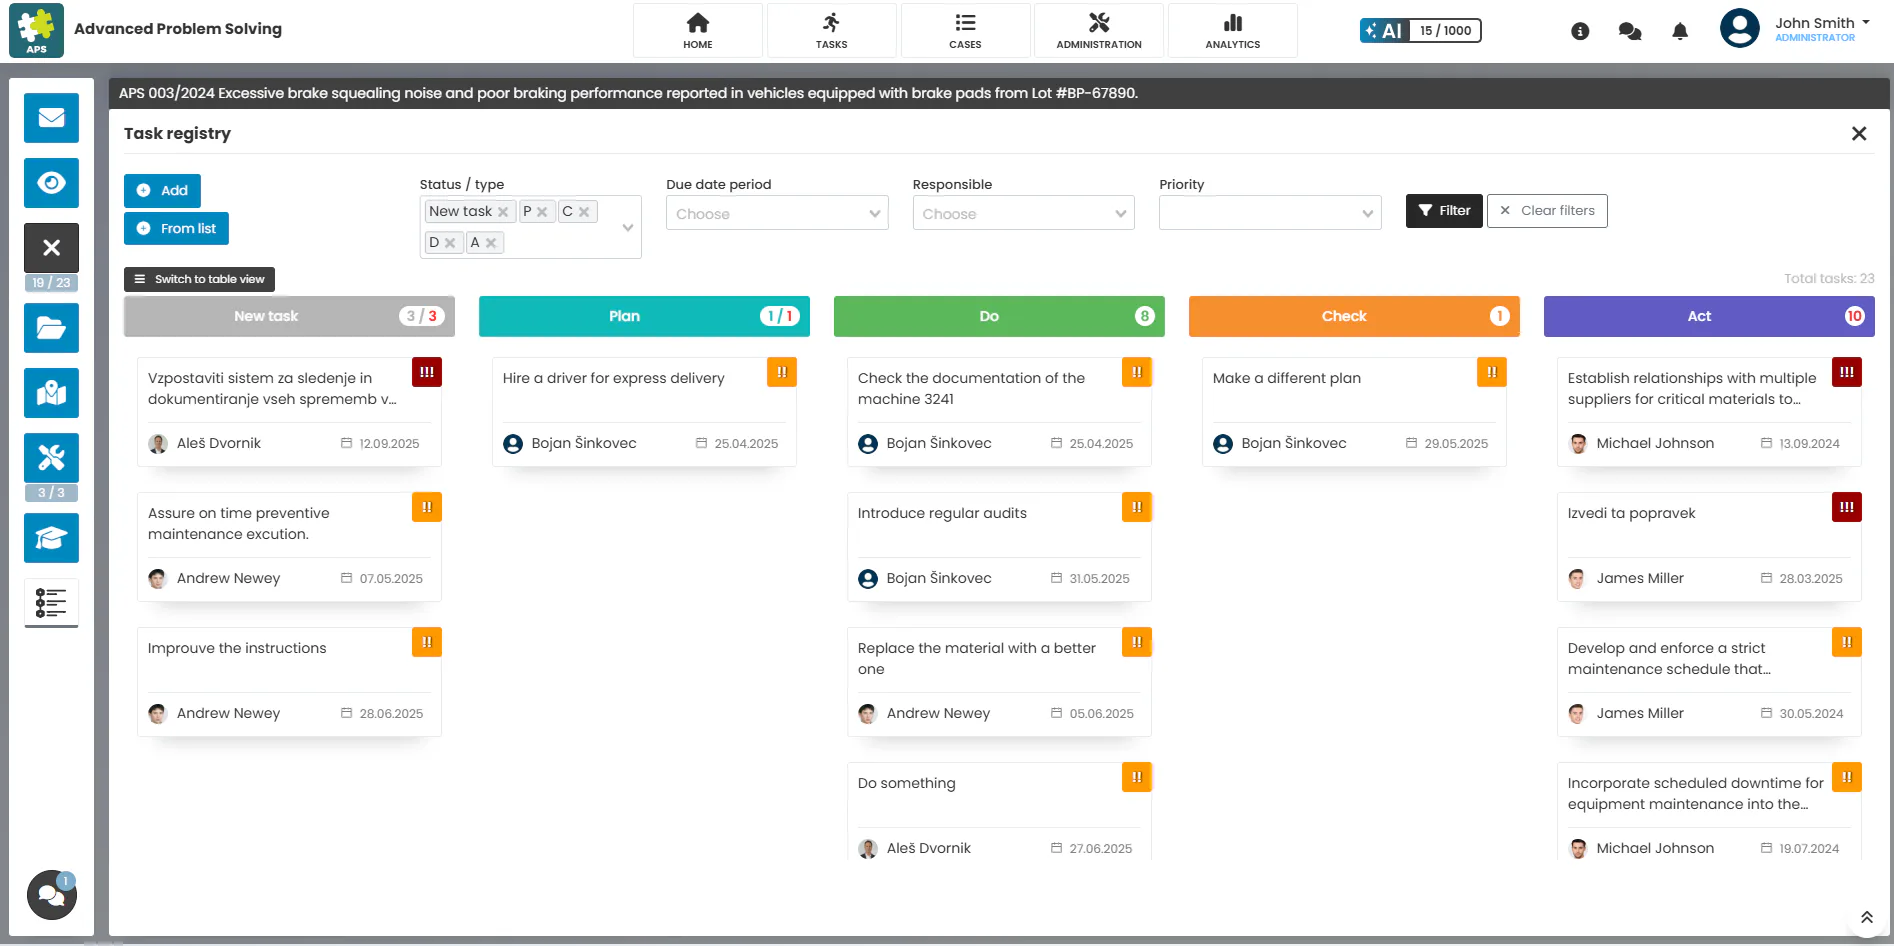Remove the New task status filter tag

(x=503, y=212)
